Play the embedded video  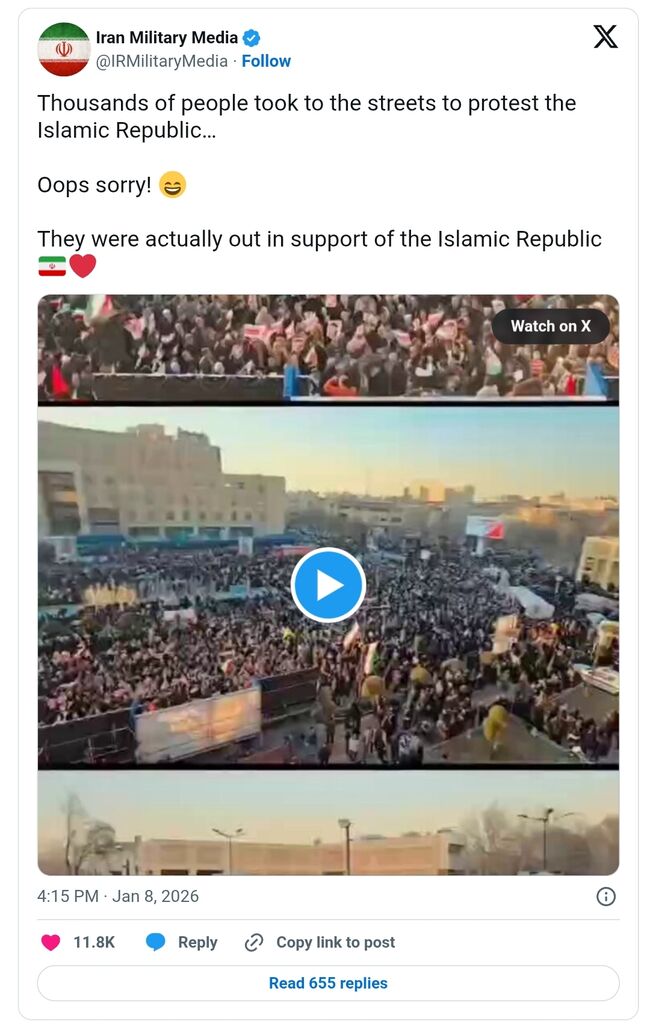328,585
